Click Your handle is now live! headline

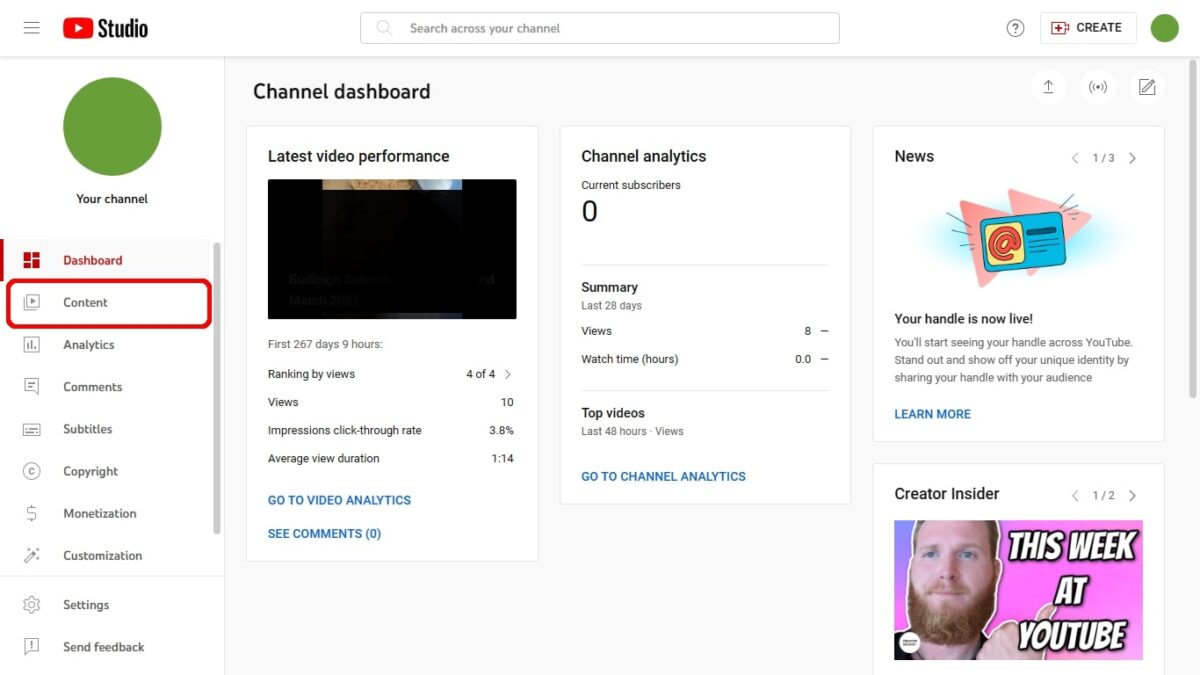tap(963, 319)
